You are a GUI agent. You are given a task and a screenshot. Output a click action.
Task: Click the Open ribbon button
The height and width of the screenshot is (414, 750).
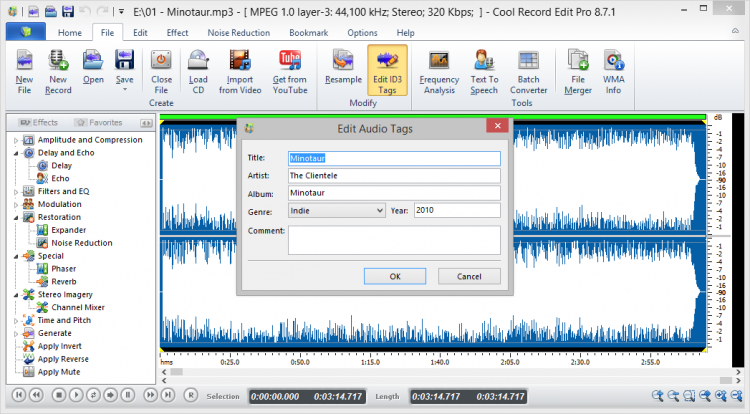coord(93,67)
